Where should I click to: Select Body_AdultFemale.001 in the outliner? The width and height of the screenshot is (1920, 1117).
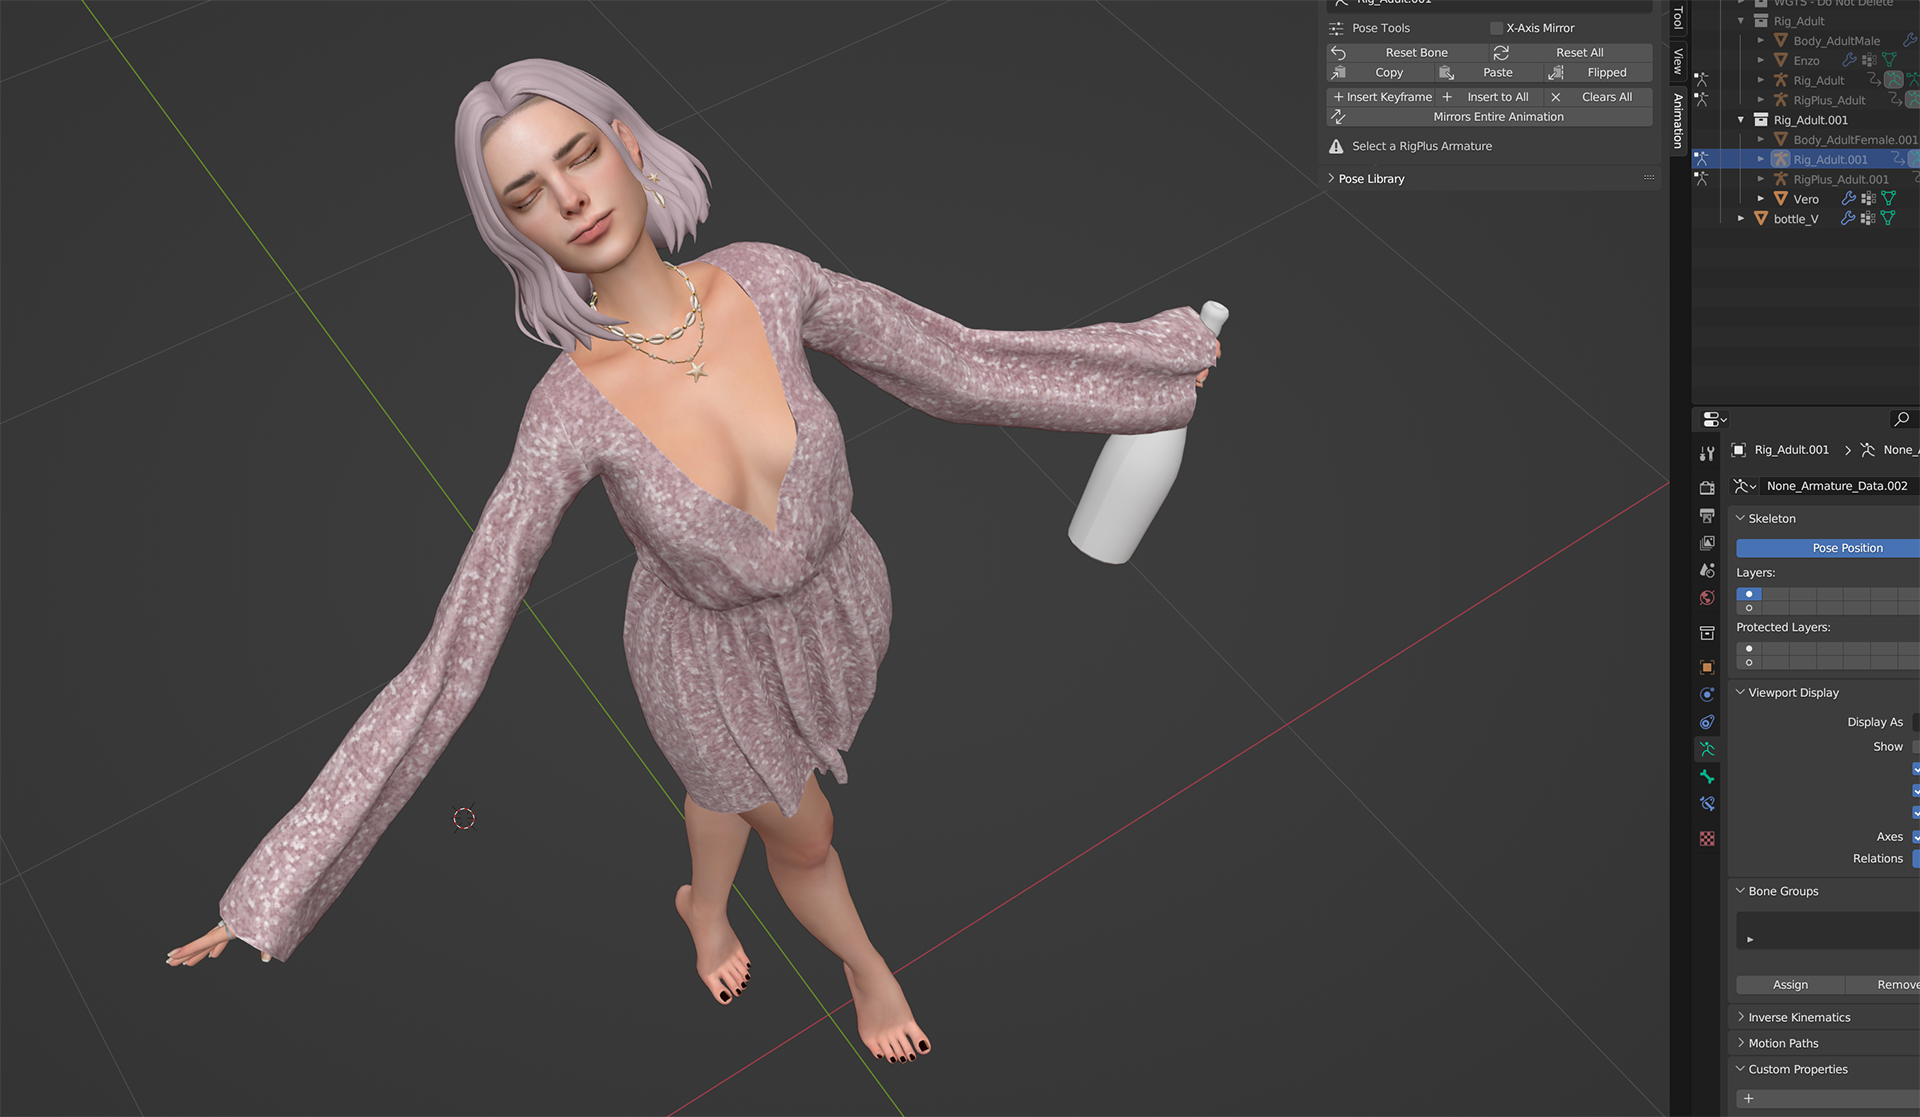click(x=1855, y=140)
